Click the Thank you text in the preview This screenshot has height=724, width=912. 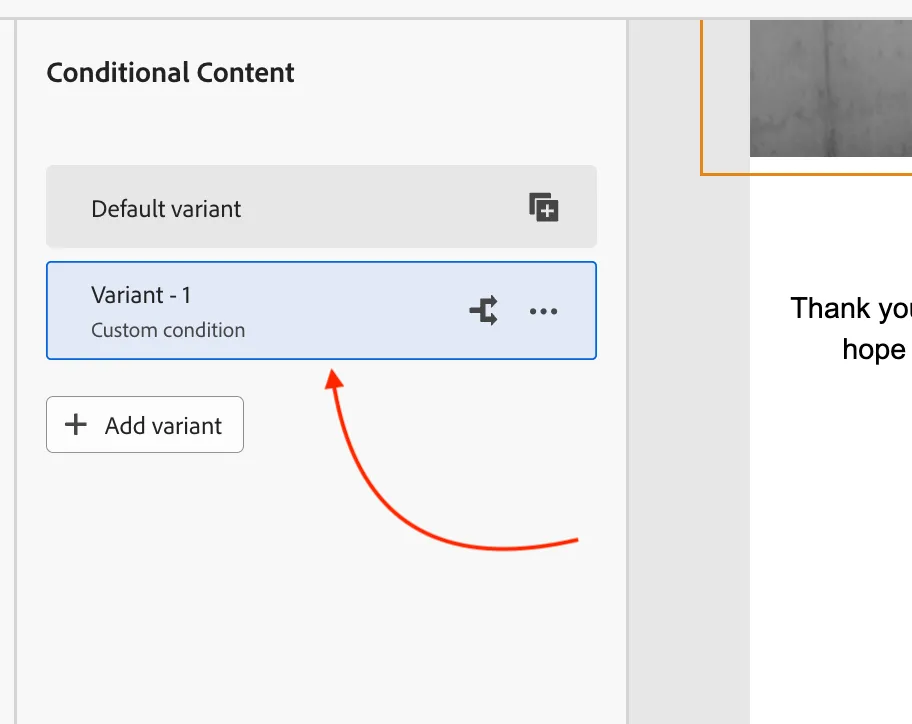(851, 308)
